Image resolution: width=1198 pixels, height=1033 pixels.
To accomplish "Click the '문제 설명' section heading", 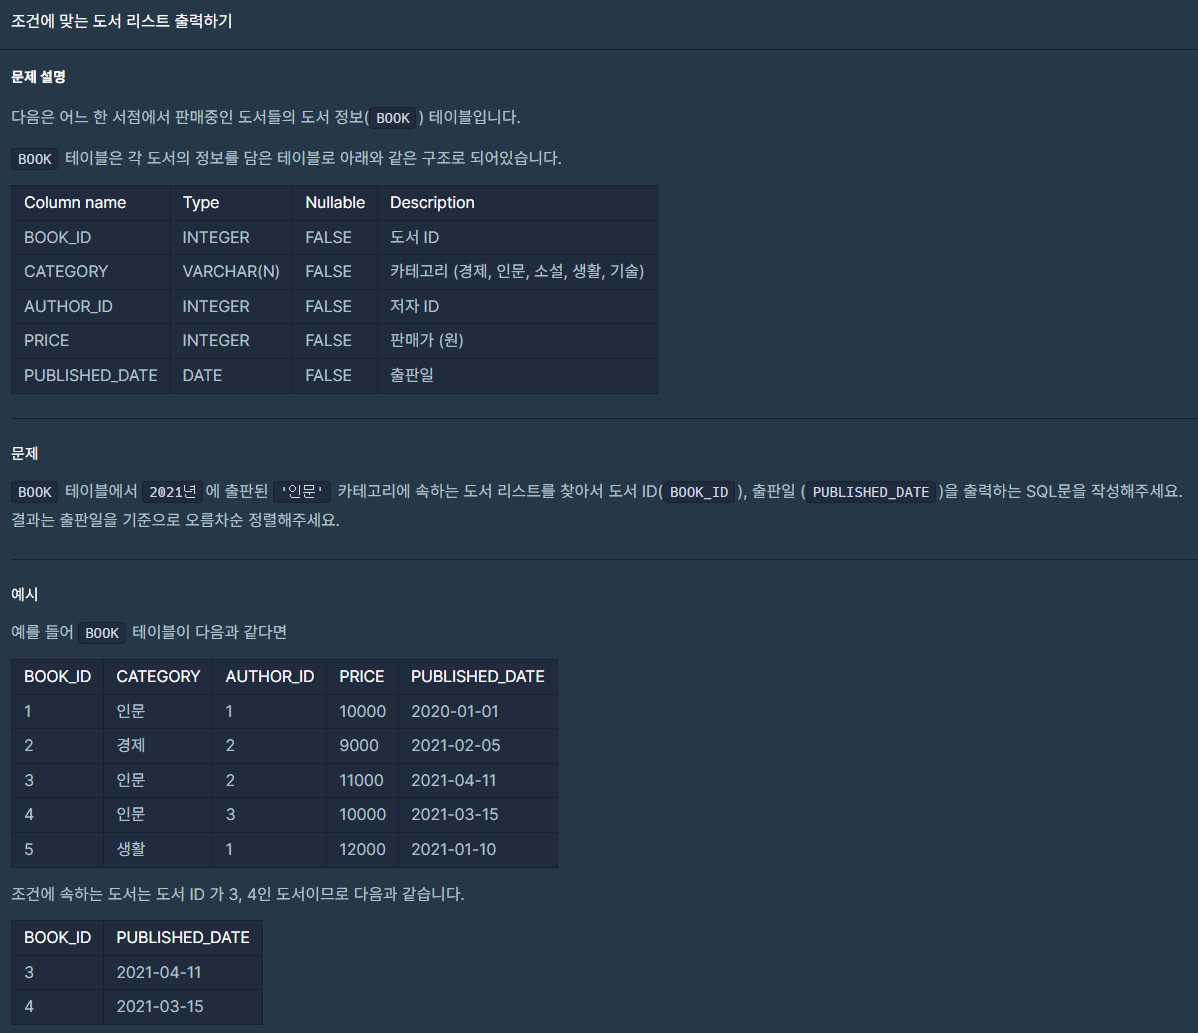I will 38,77.
